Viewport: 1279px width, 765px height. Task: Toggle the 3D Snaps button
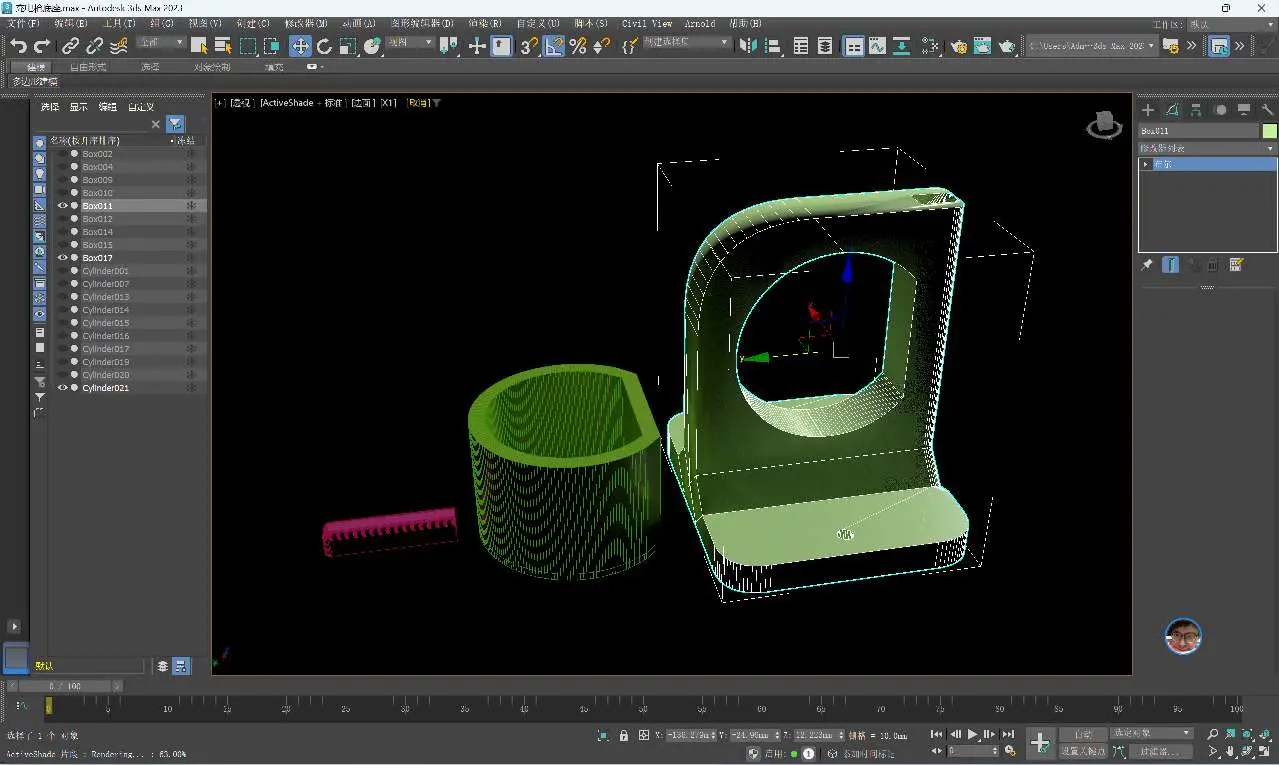[530, 46]
